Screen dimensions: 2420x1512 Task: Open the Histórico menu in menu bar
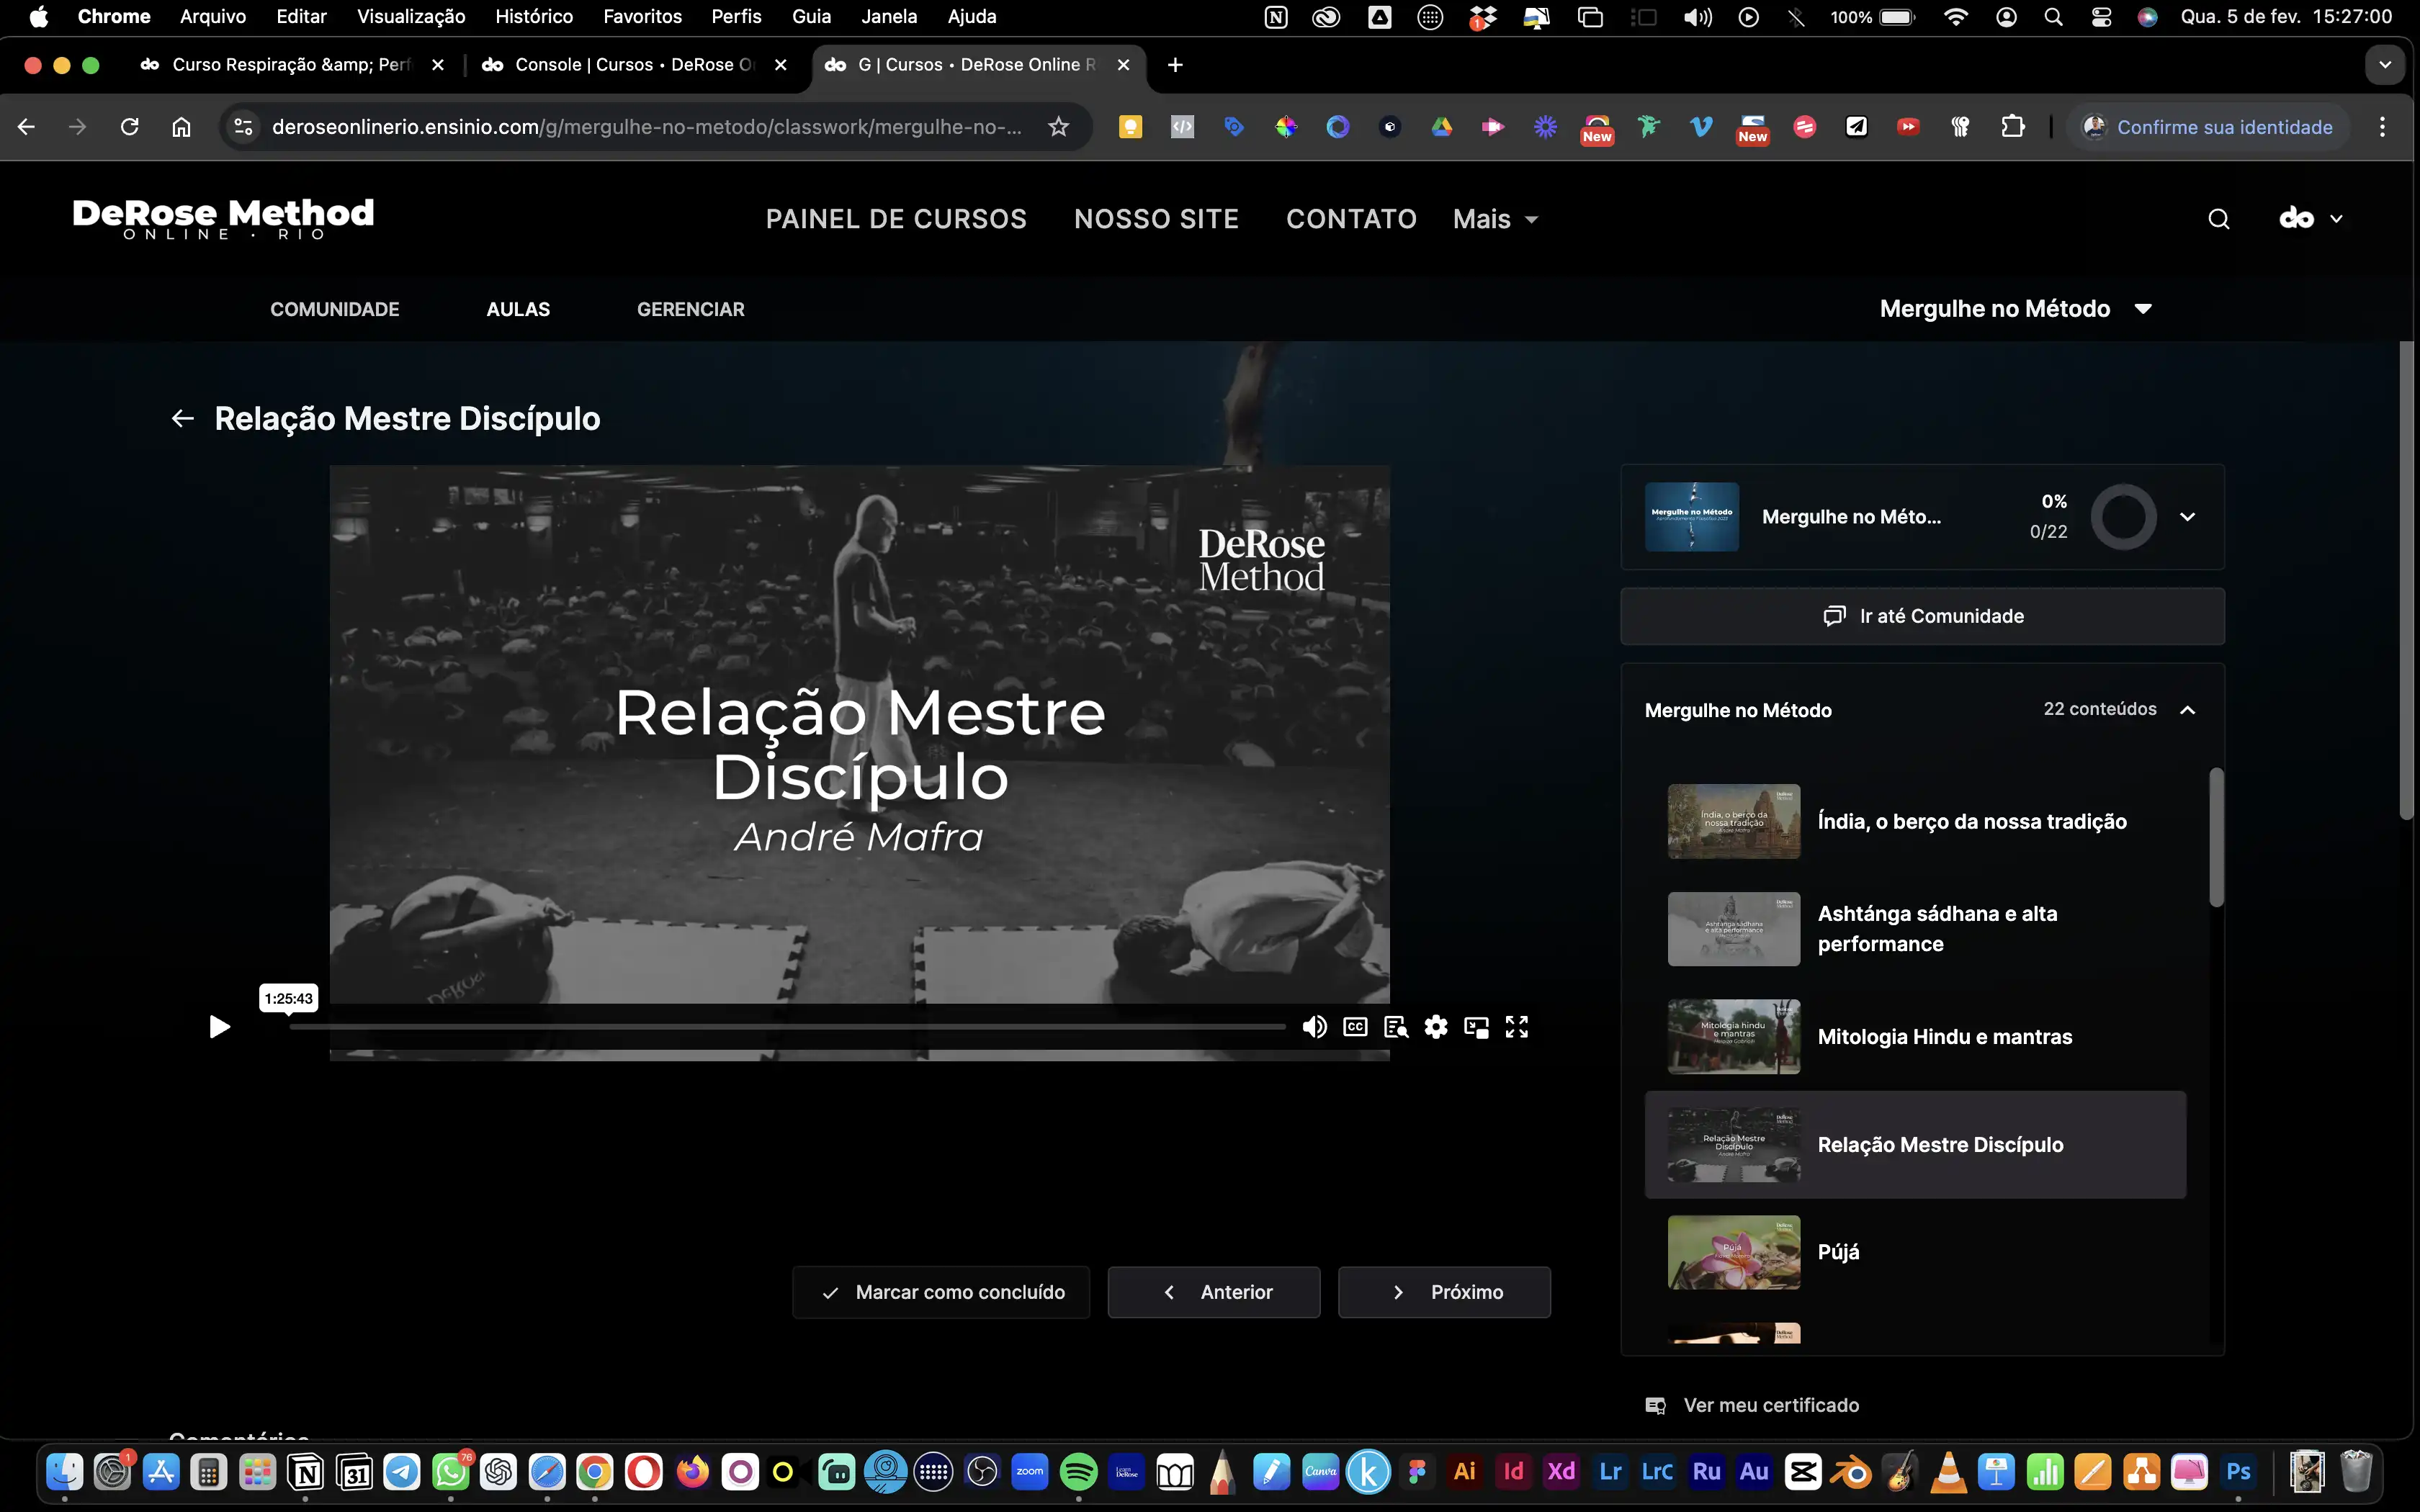coord(534,17)
